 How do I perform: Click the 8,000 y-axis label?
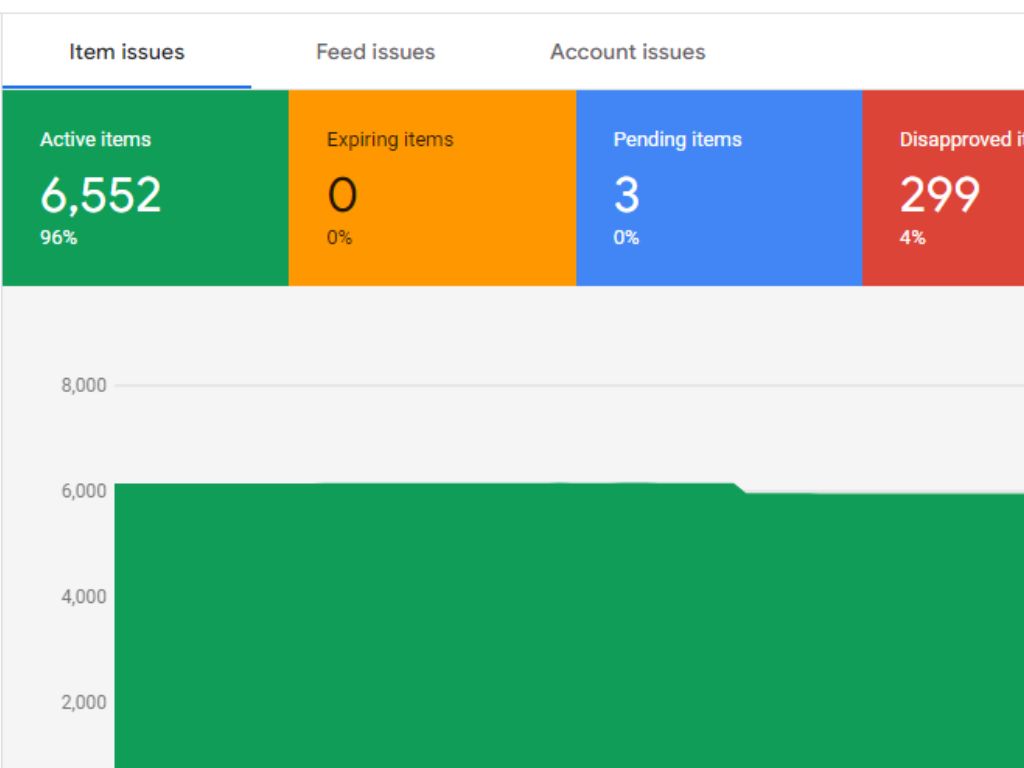pyautogui.click(x=84, y=386)
